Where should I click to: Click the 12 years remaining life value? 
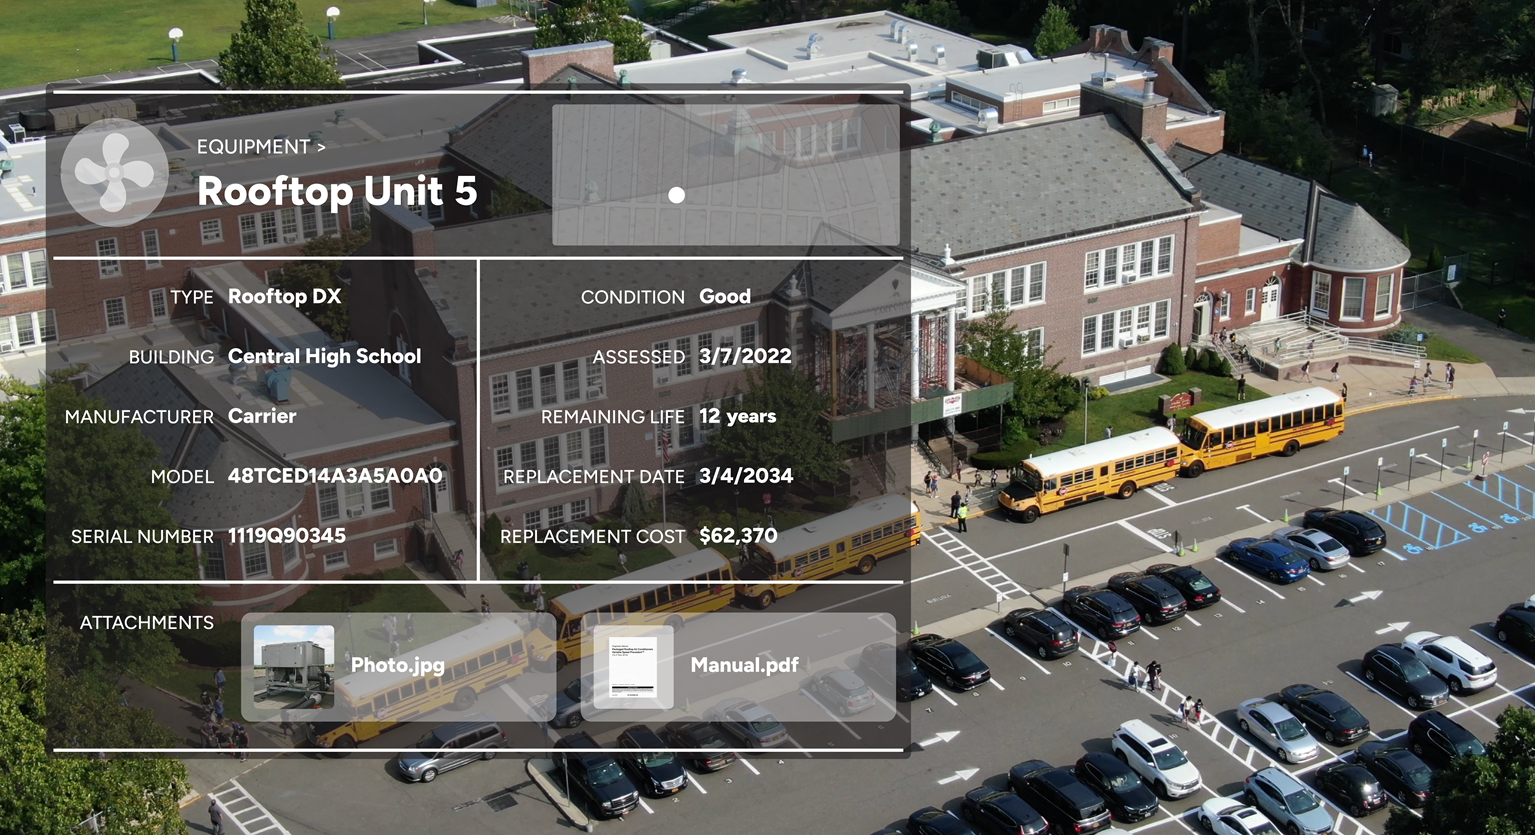tap(737, 417)
